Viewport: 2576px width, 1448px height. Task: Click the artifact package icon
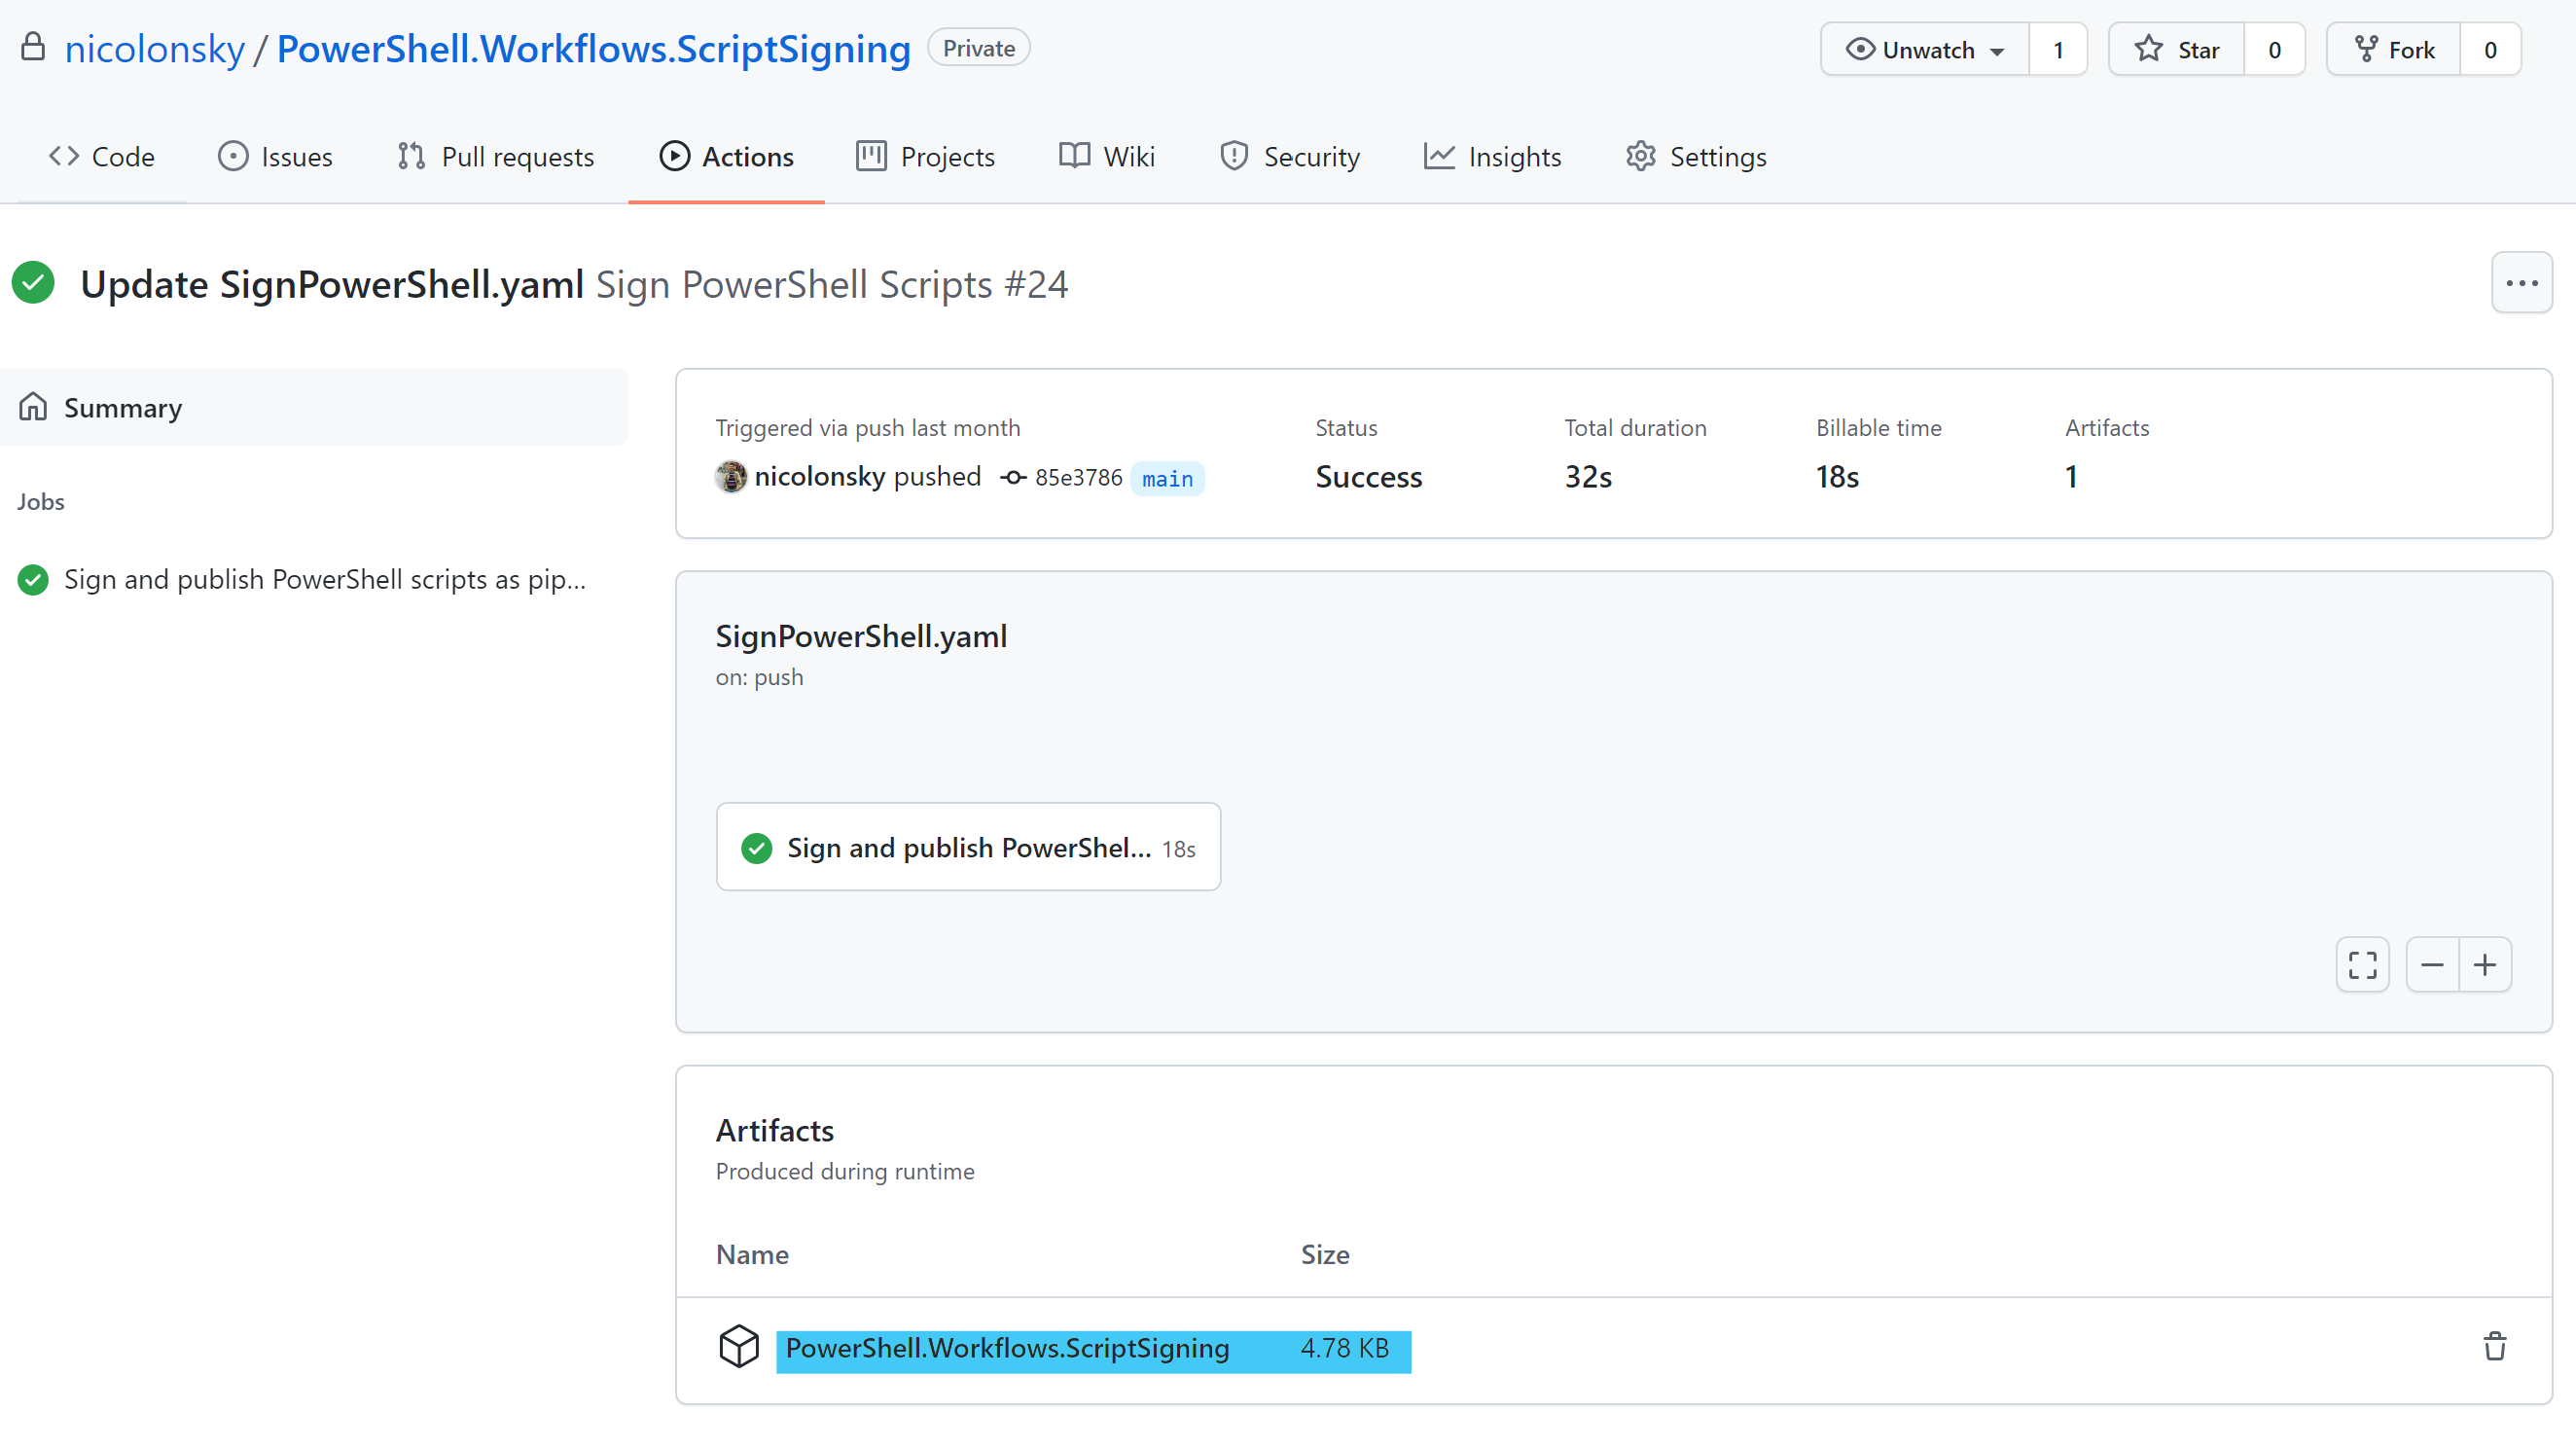click(x=739, y=1347)
